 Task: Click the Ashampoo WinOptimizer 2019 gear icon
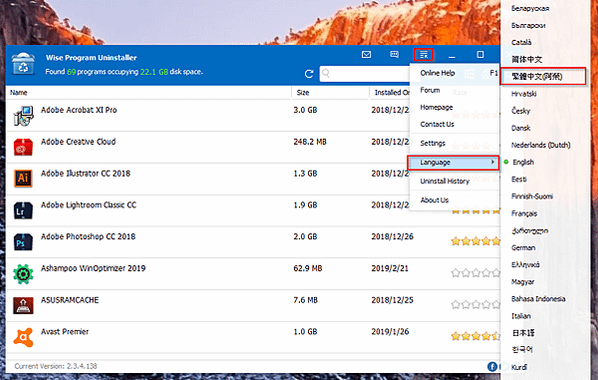pyautogui.click(x=23, y=274)
